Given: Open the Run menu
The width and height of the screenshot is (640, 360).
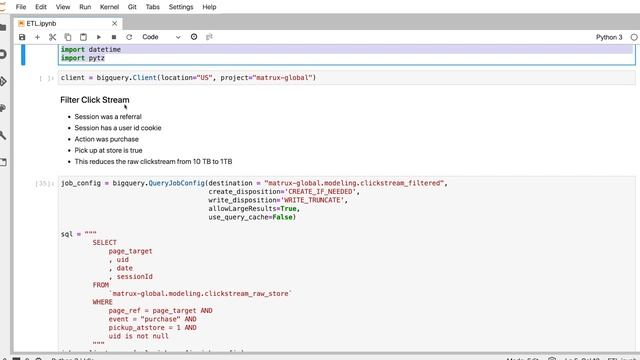Looking at the screenshot, I should (85, 7).
